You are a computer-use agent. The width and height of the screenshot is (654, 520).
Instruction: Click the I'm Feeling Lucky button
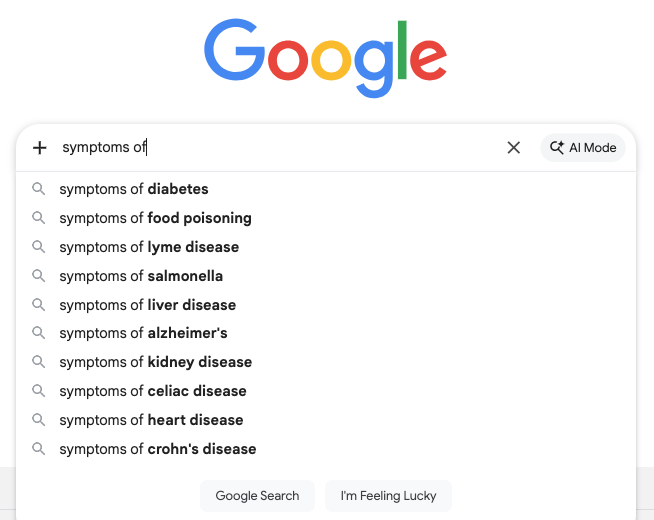click(388, 495)
